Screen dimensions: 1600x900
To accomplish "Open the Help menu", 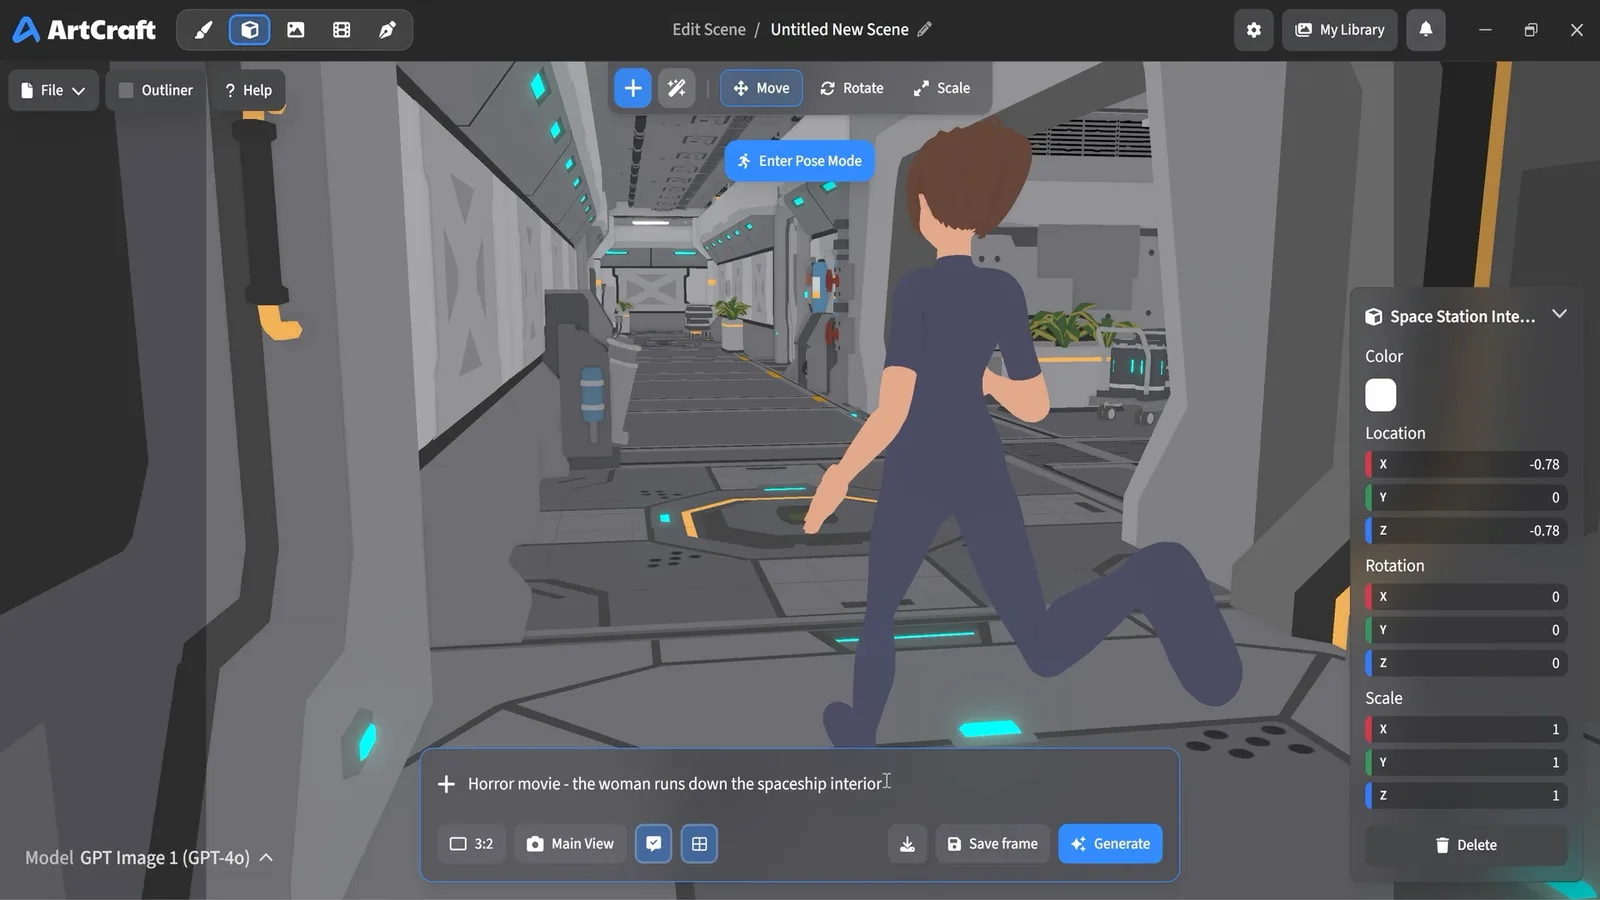I will coord(248,90).
